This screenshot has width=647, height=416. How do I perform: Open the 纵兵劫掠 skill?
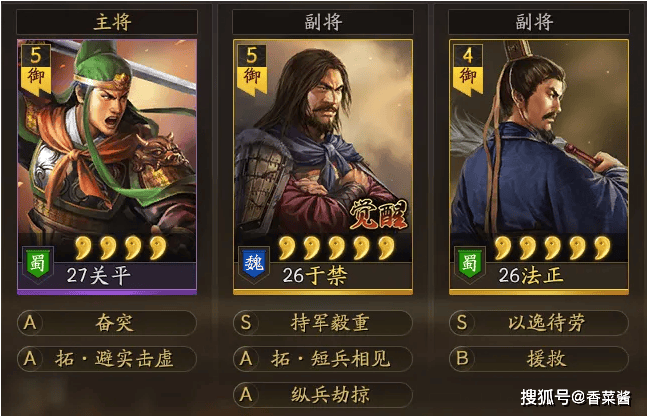pyautogui.click(x=323, y=395)
